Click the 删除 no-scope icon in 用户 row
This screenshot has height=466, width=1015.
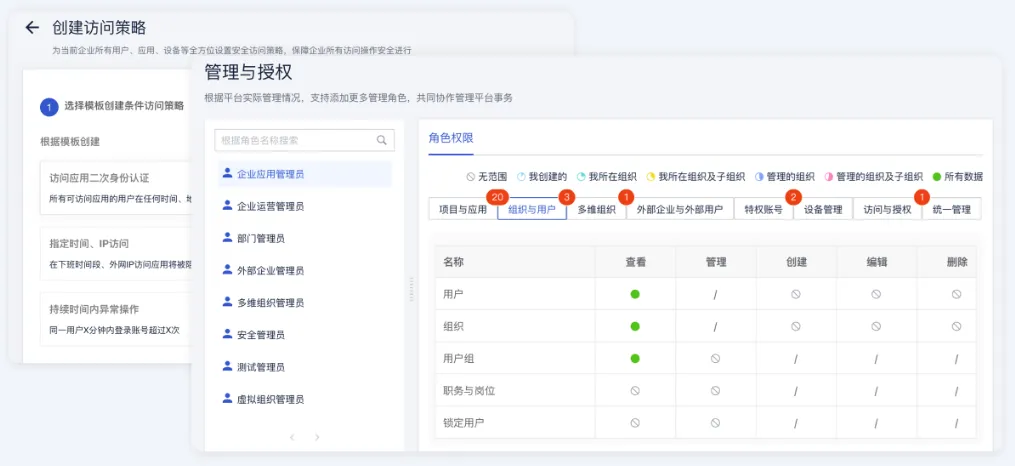(956, 294)
